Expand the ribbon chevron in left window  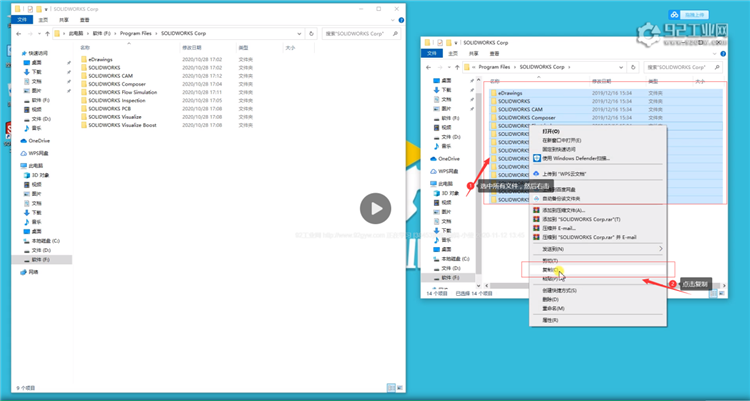pos(393,20)
